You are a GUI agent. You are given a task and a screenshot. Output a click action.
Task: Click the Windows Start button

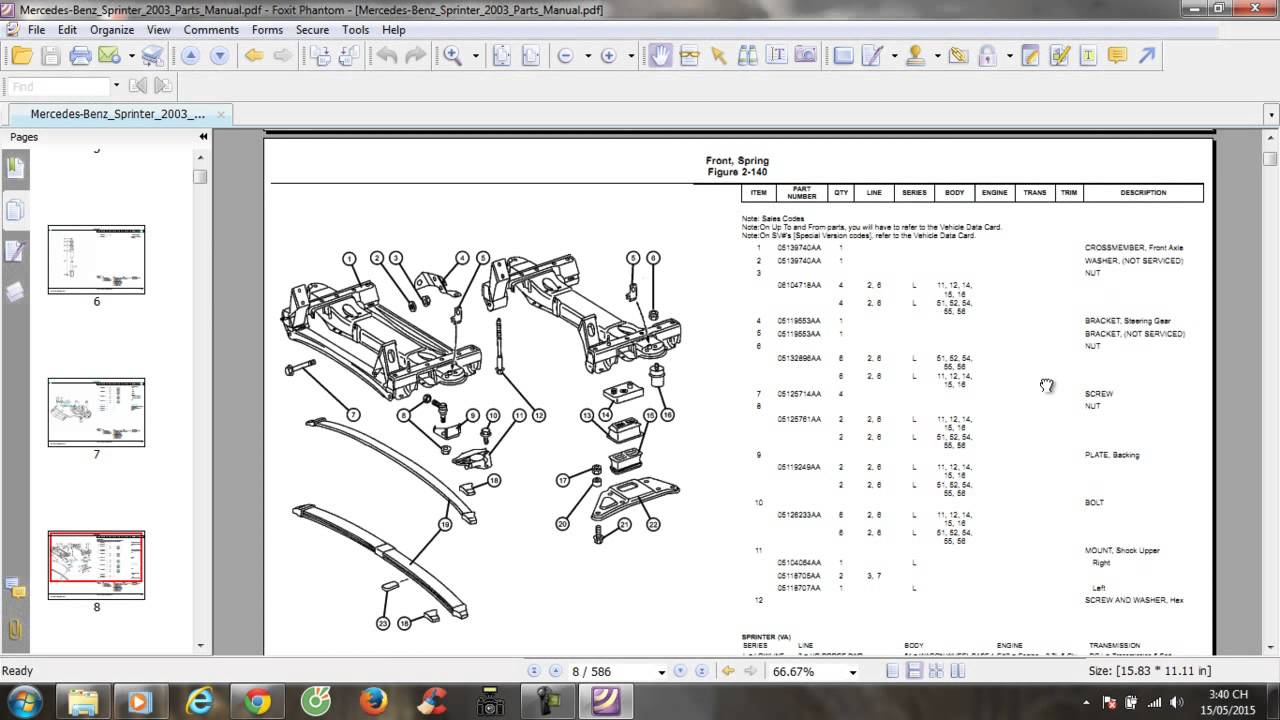tap(23, 701)
